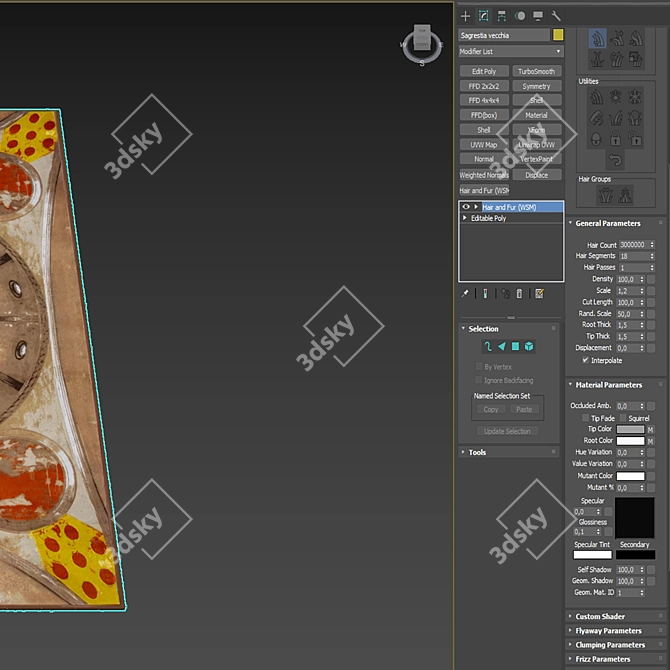The image size is (670, 670).
Task: Click first Hair Groups icon
Action: [x=605, y=195]
